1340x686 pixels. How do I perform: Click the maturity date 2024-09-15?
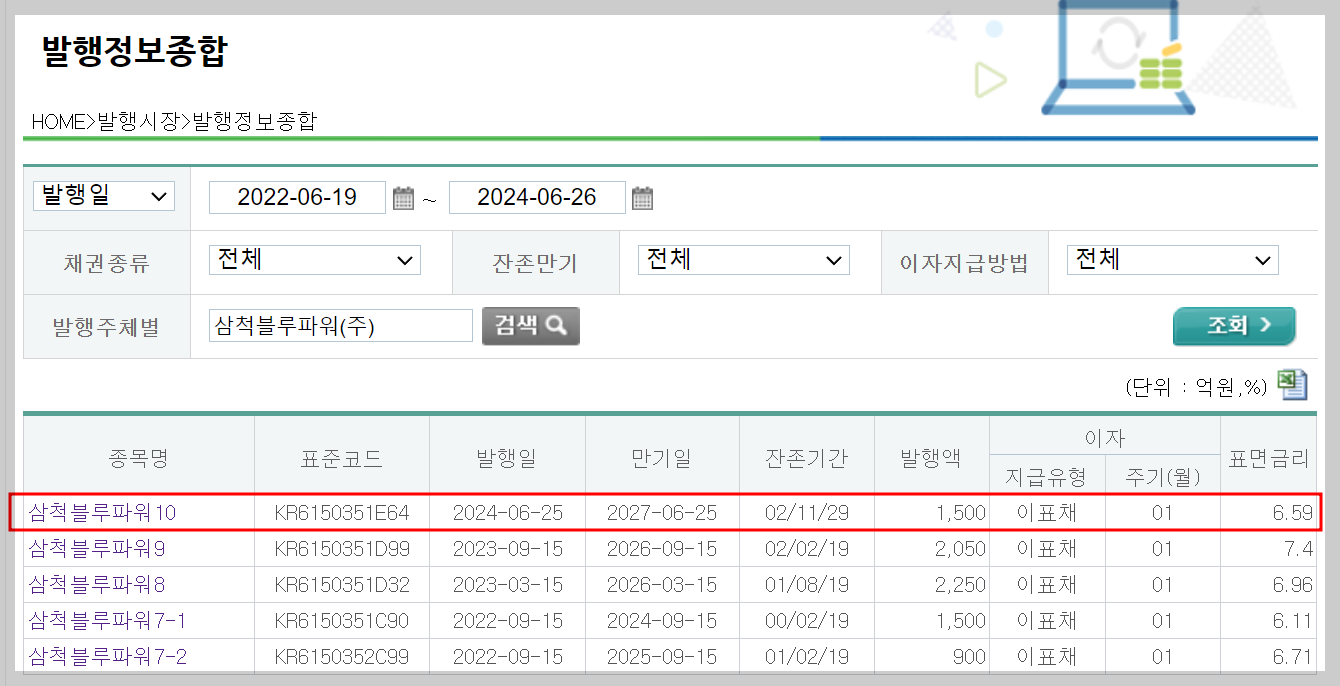662,621
